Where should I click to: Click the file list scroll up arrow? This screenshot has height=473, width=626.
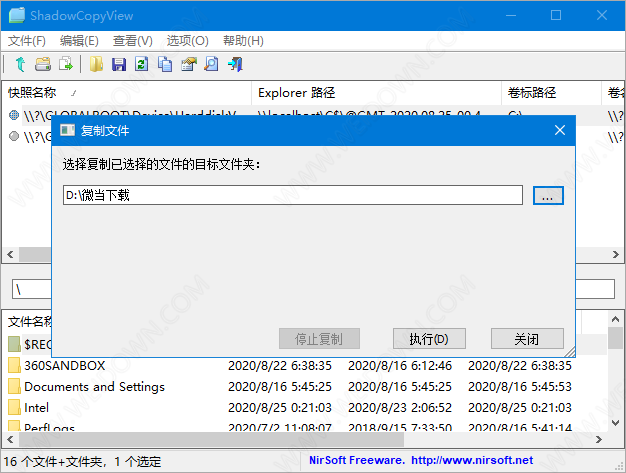click(x=615, y=319)
